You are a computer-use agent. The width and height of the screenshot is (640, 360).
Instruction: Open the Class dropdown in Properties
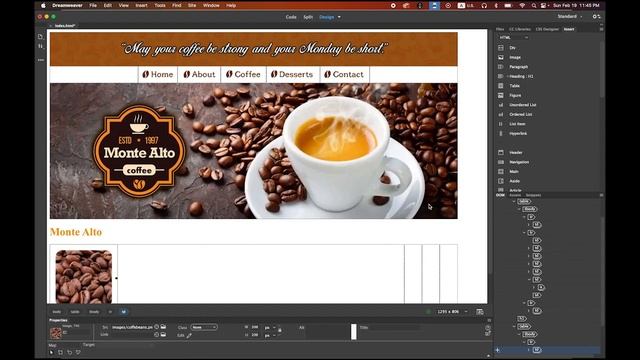click(x=204, y=327)
